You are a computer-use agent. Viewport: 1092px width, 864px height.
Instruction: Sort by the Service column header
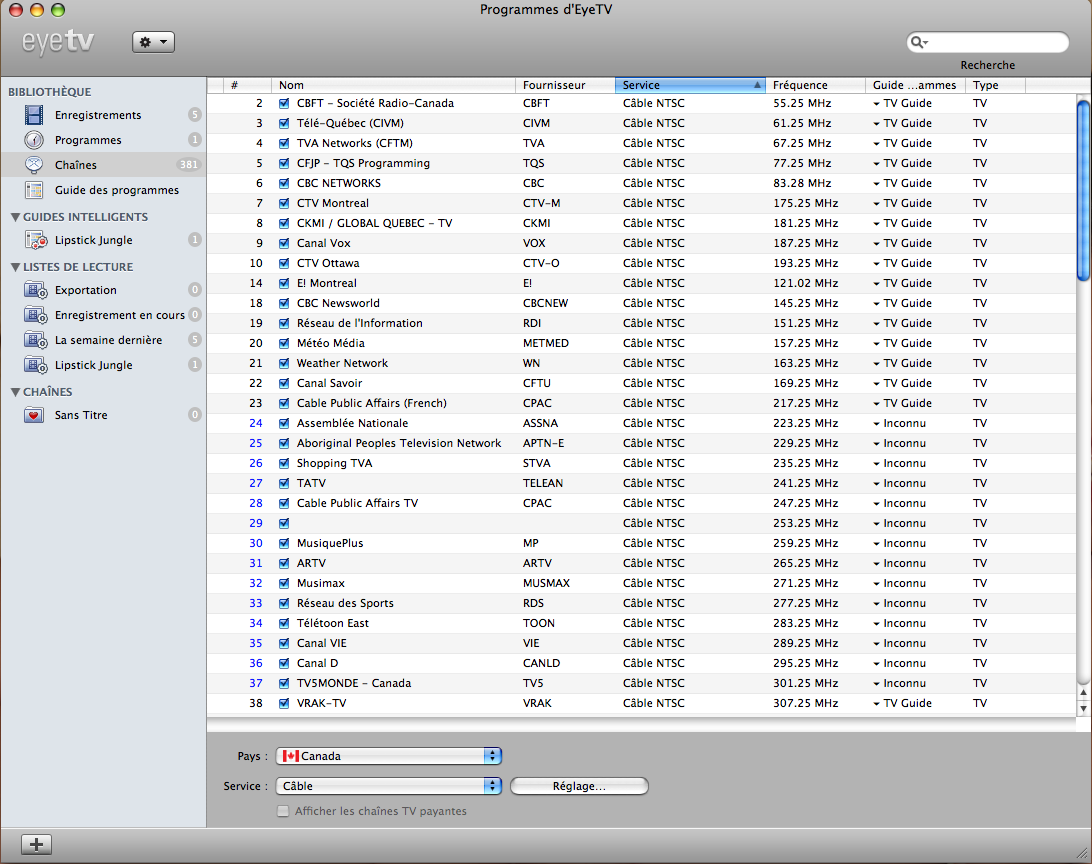pos(690,85)
